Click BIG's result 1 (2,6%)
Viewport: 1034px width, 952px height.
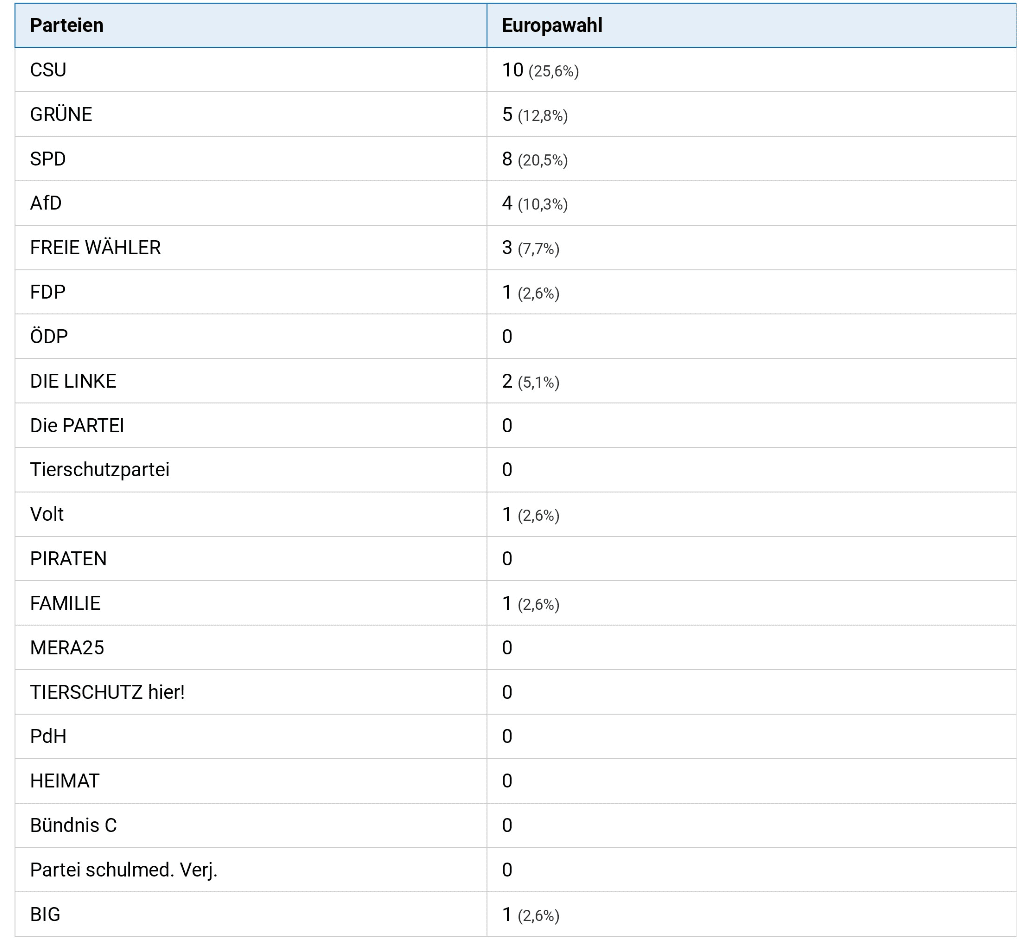pos(530,914)
